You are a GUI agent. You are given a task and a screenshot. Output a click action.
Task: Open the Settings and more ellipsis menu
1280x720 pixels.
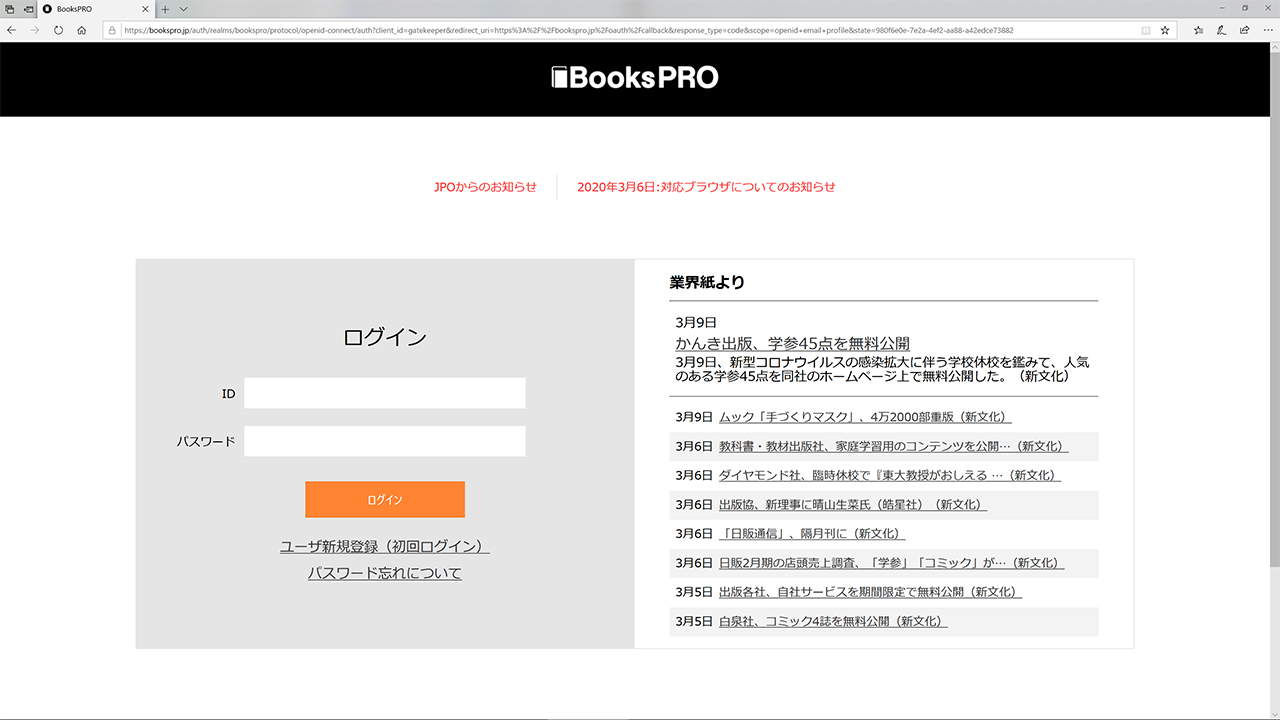tap(1267, 30)
